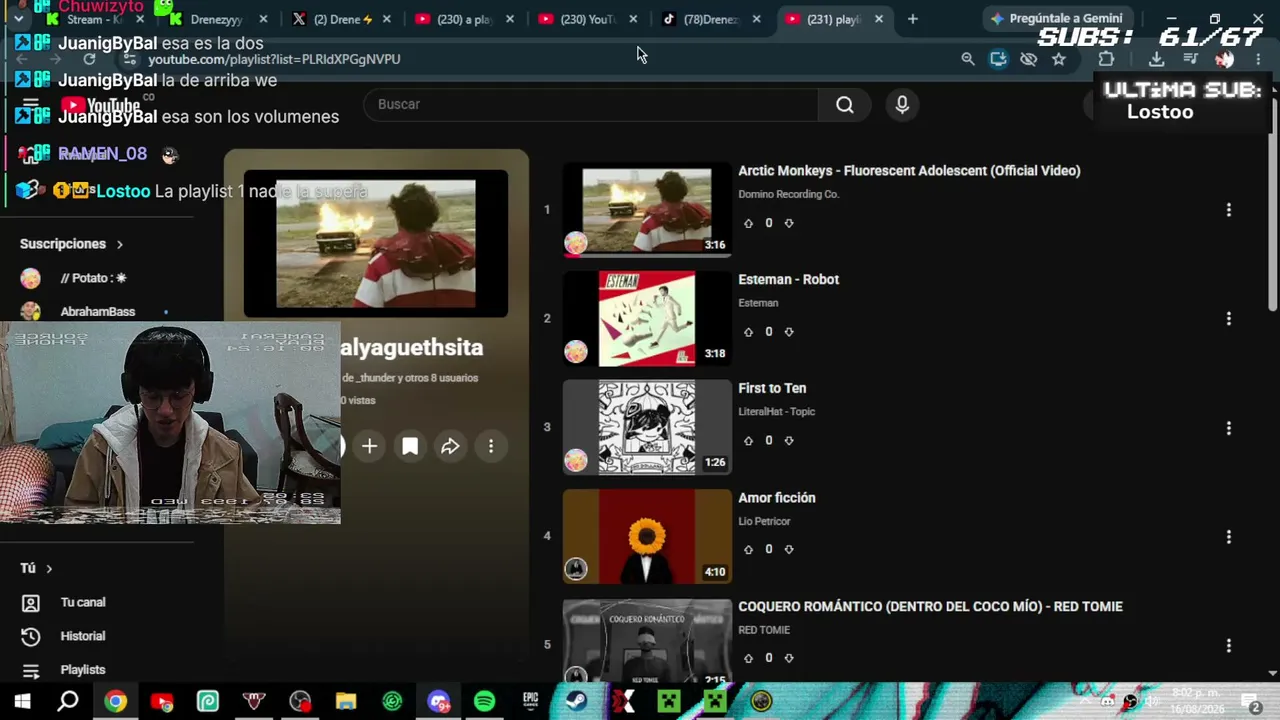Click the page vertical scrollbar down arrow

(1272, 673)
